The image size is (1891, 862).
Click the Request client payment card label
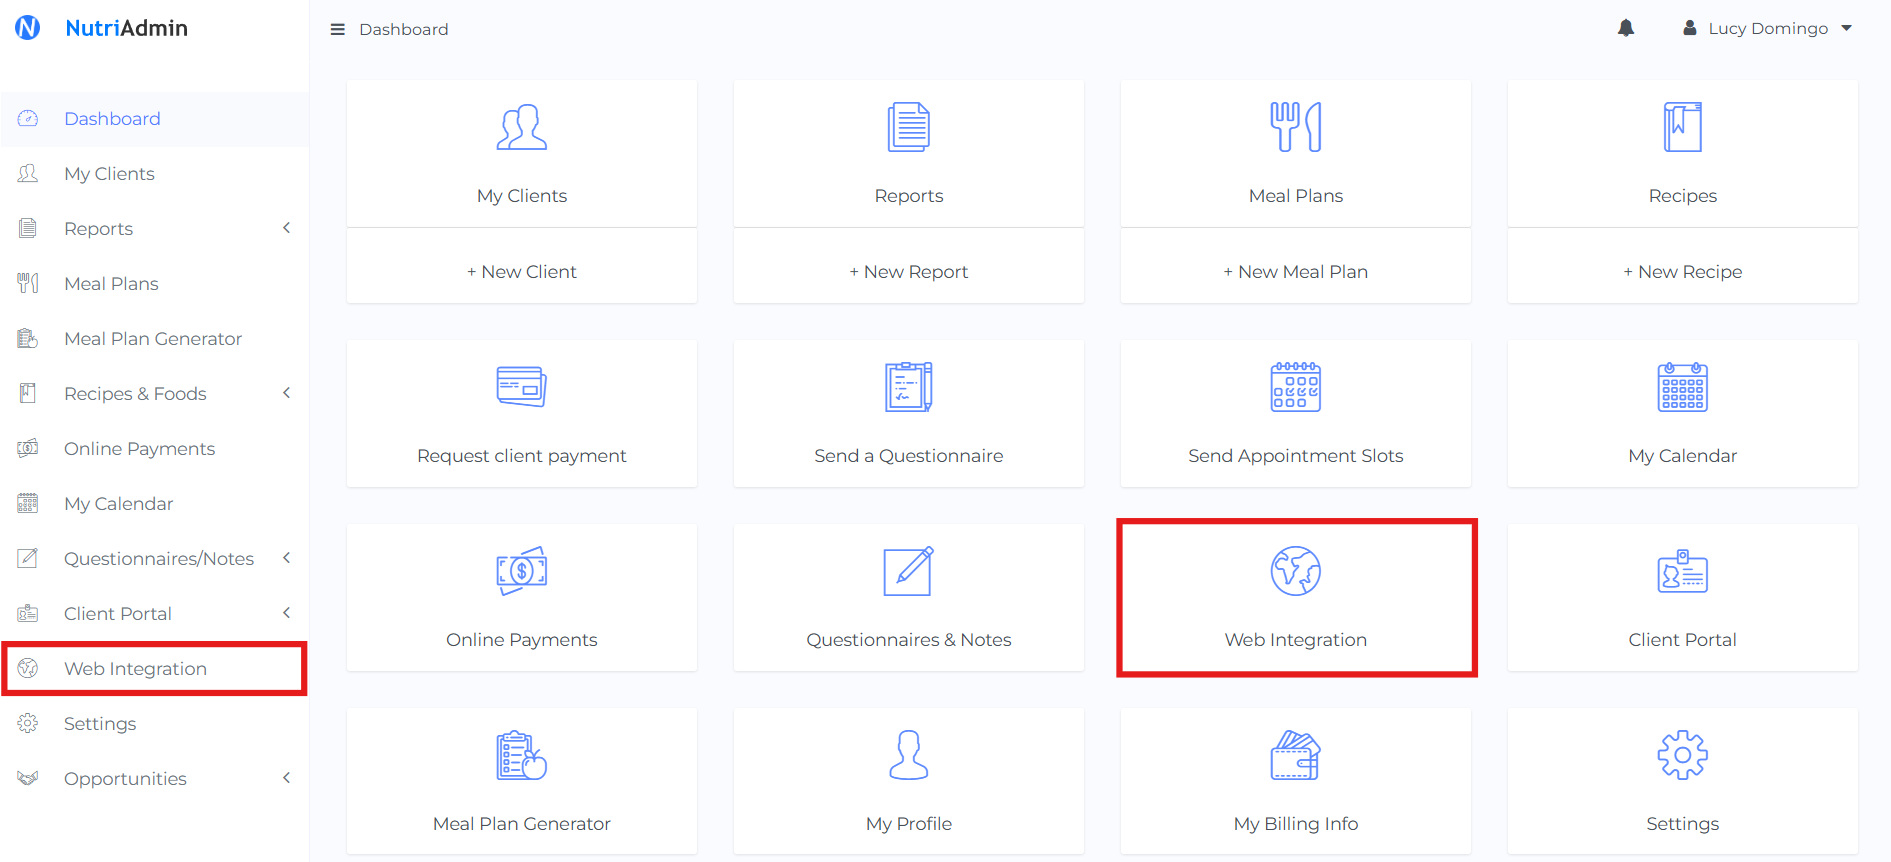pyautogui.click(x=522, y=456)
